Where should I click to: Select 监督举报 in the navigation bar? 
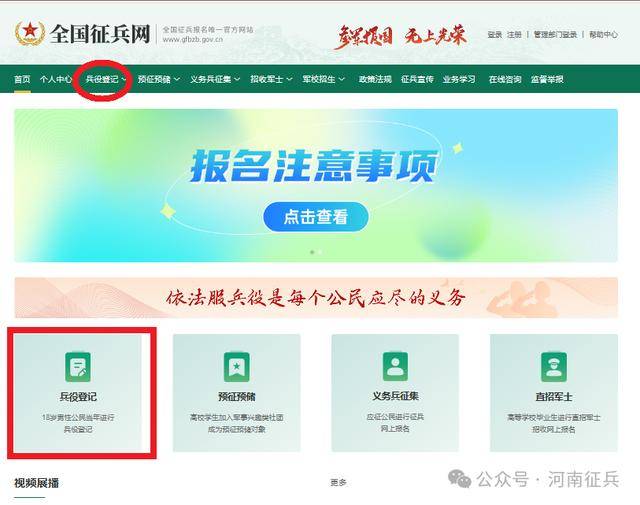click(x=546, y=79)
